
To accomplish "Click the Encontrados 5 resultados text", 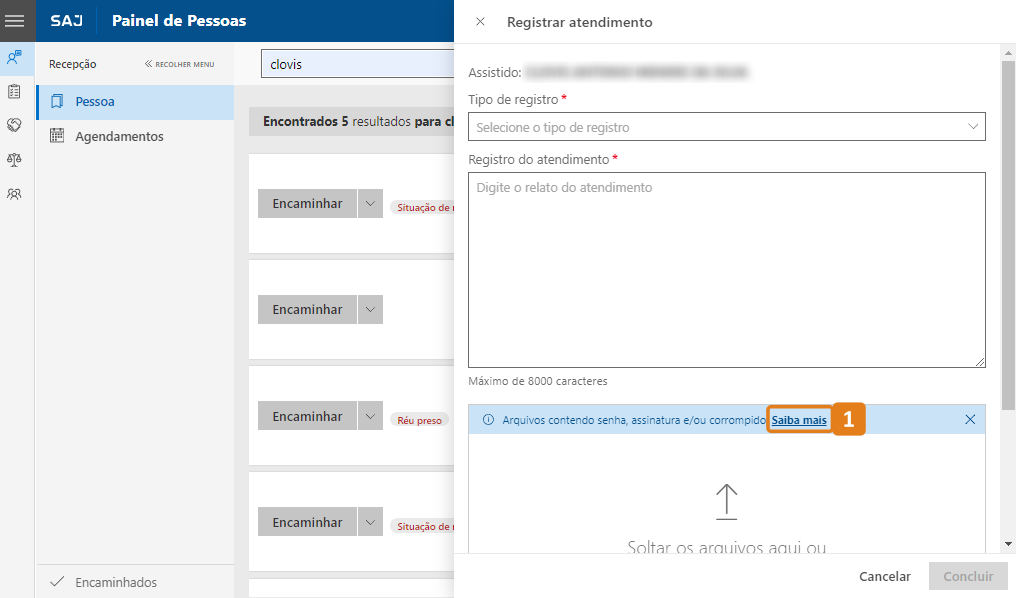I will [x=358, y=121].
